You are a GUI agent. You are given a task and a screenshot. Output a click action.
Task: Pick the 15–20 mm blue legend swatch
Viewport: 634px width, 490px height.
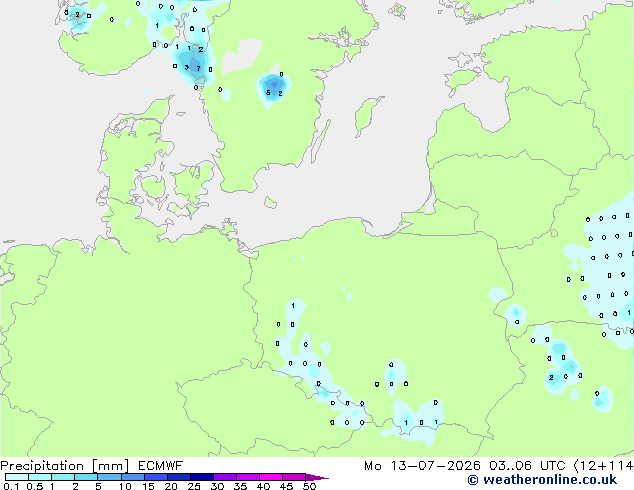pos(155,477)
